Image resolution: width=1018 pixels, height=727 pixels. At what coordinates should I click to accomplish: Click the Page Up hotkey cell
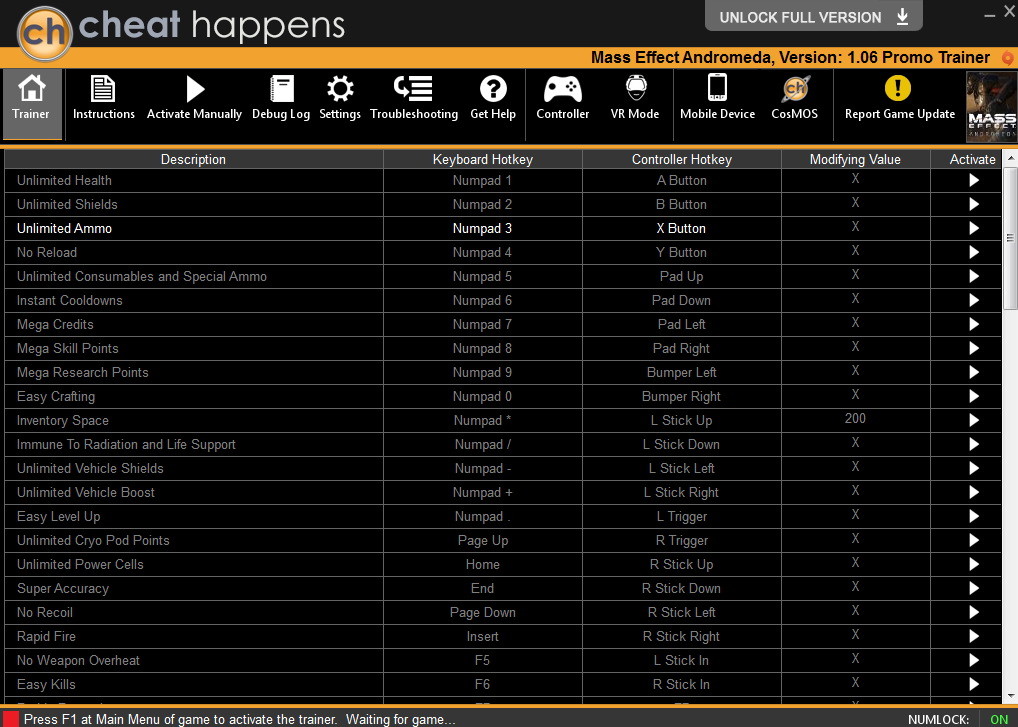482,541
